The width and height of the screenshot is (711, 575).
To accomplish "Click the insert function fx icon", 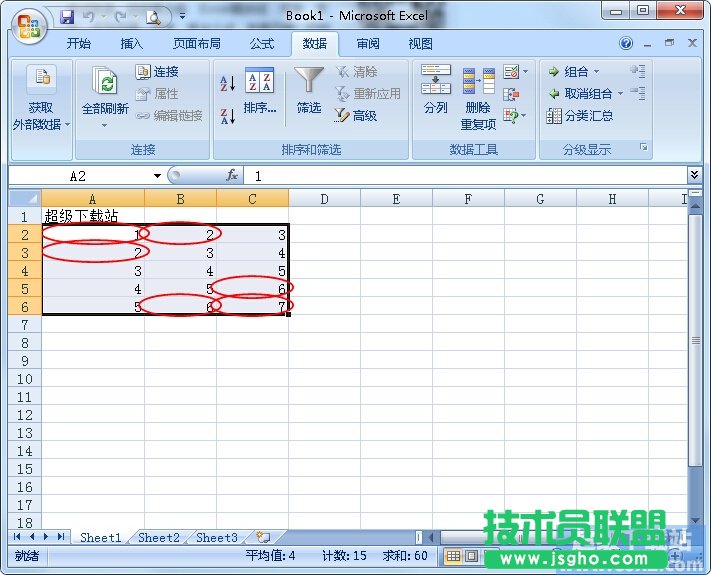I will pos(232,175).
